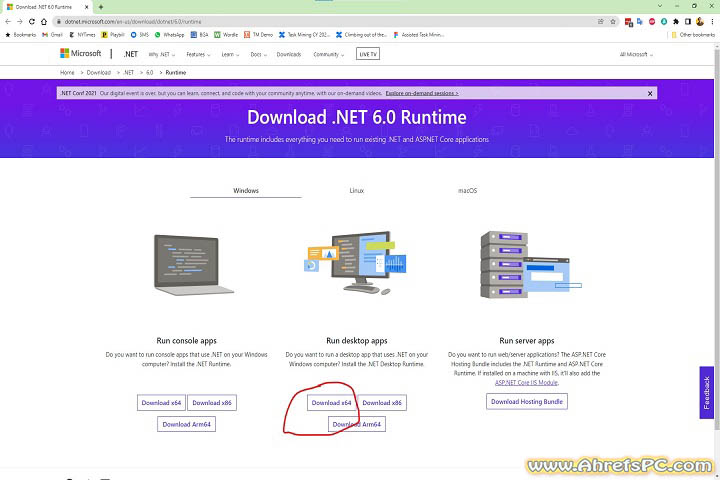
Task: Open the Climbing out of the bookmark
Action: [361, 34]
